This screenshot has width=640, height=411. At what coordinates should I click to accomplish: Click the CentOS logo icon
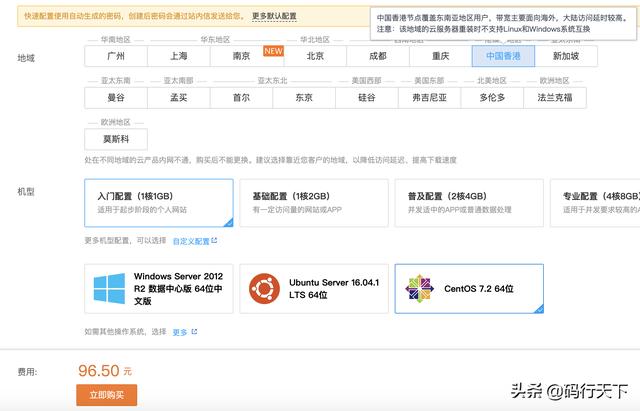[420, 289]
